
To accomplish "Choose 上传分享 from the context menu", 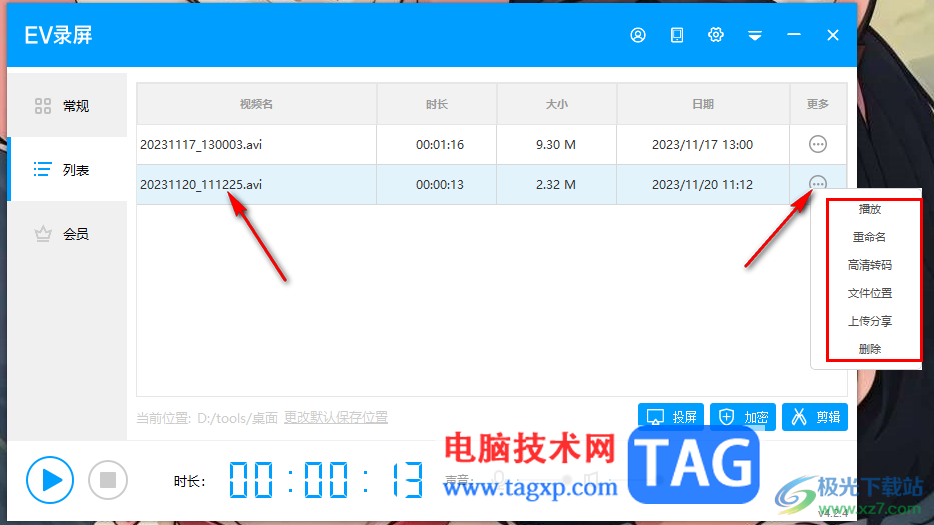I will click(870, 321).
